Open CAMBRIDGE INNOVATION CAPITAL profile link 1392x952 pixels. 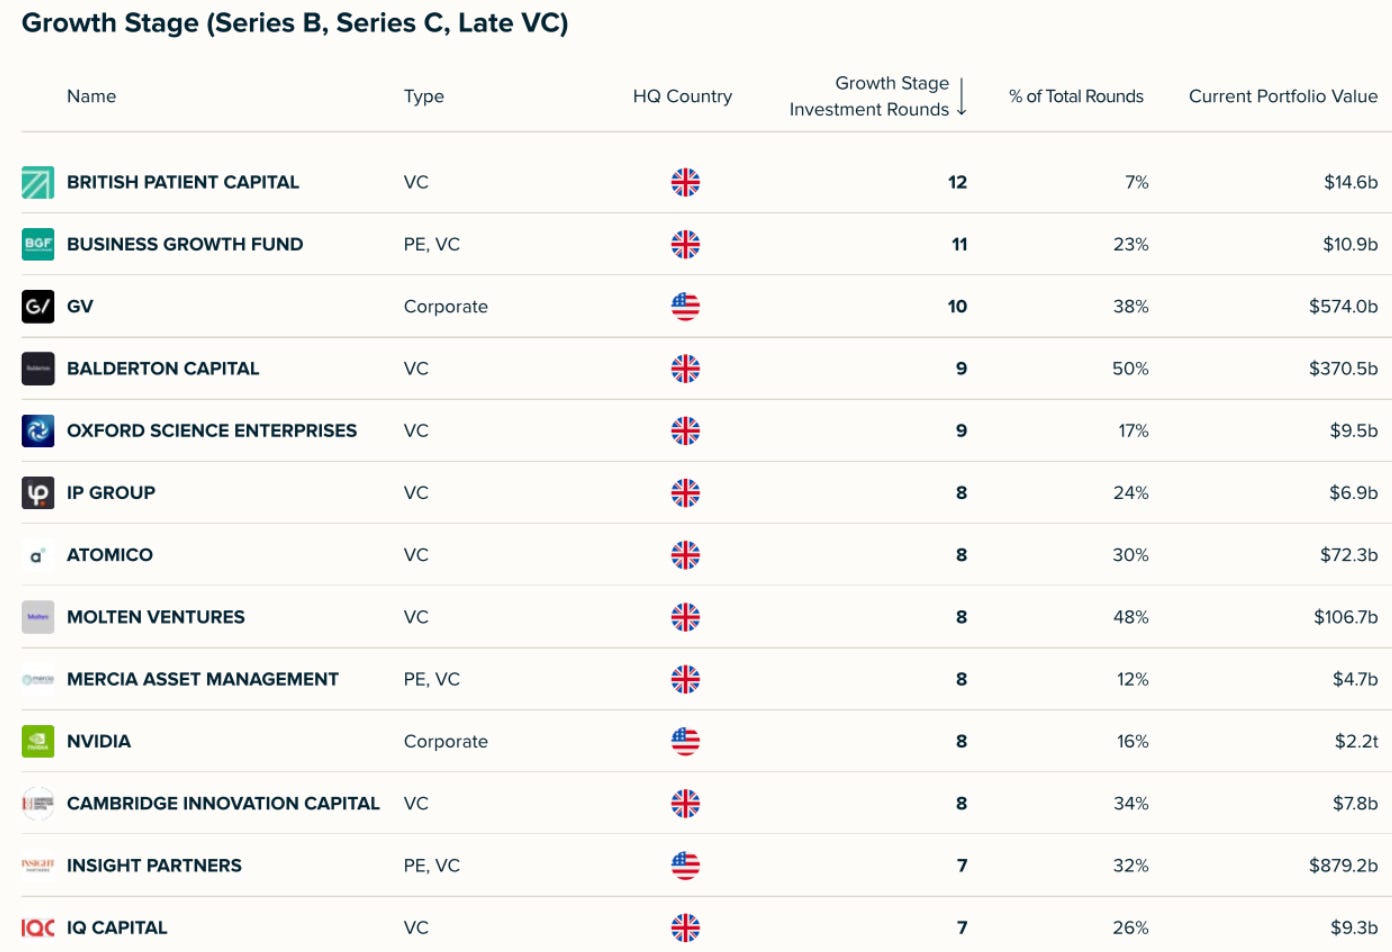coord(223,803)
